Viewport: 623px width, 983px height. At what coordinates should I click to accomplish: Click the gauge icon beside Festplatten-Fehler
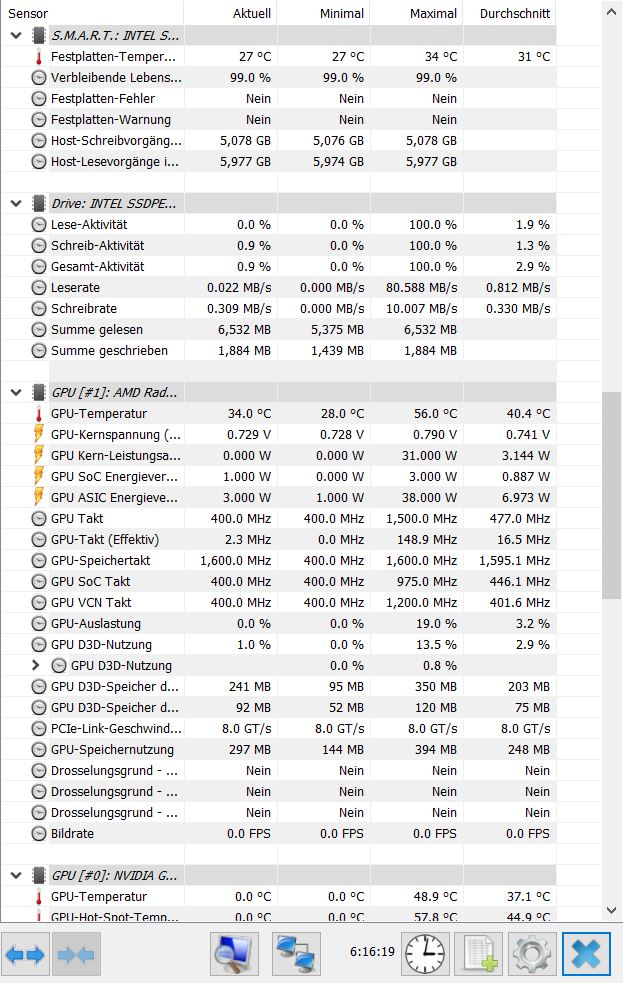(x=39, y=99)
